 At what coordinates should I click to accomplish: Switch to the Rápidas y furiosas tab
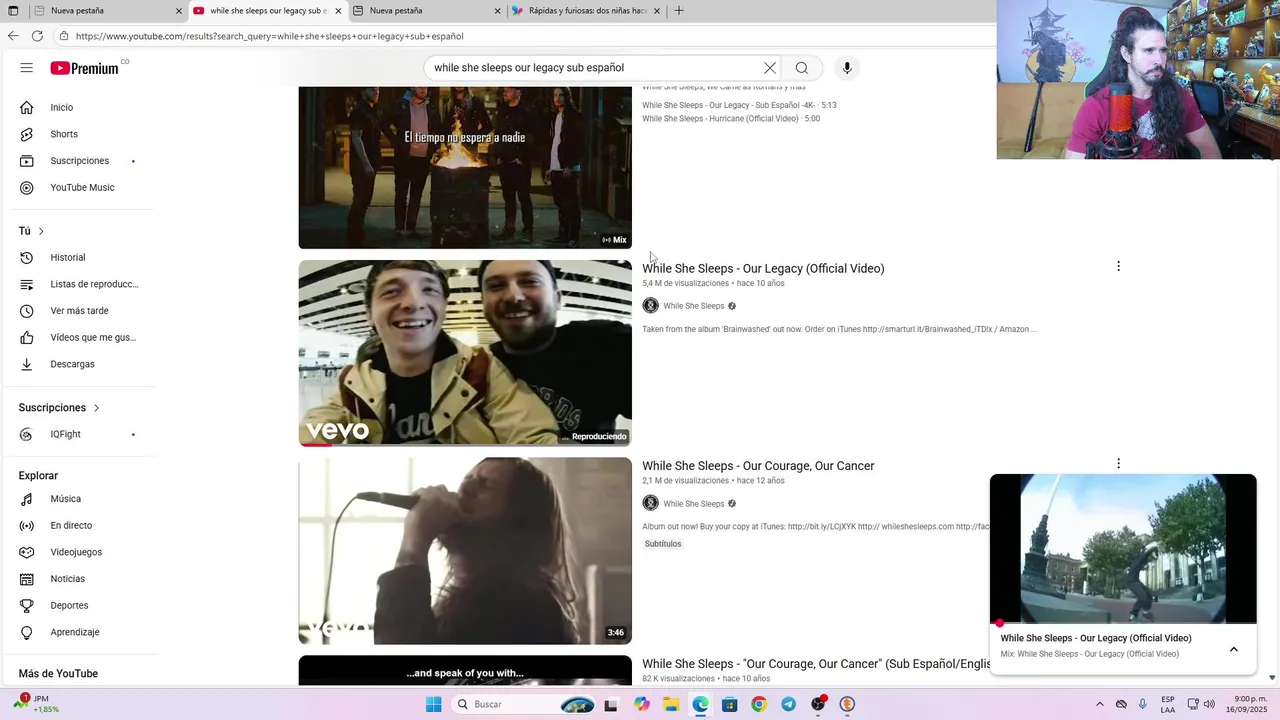pos(585,11)
